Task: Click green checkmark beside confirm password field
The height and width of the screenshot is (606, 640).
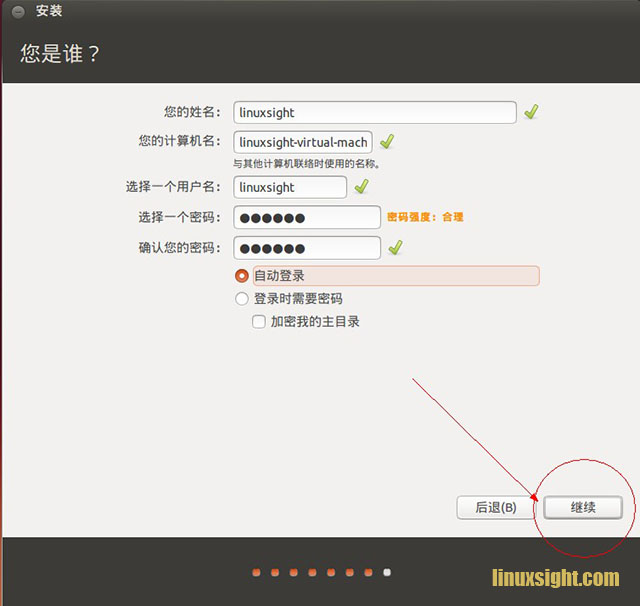Action: pyautogui.click(x=396, y=247)
